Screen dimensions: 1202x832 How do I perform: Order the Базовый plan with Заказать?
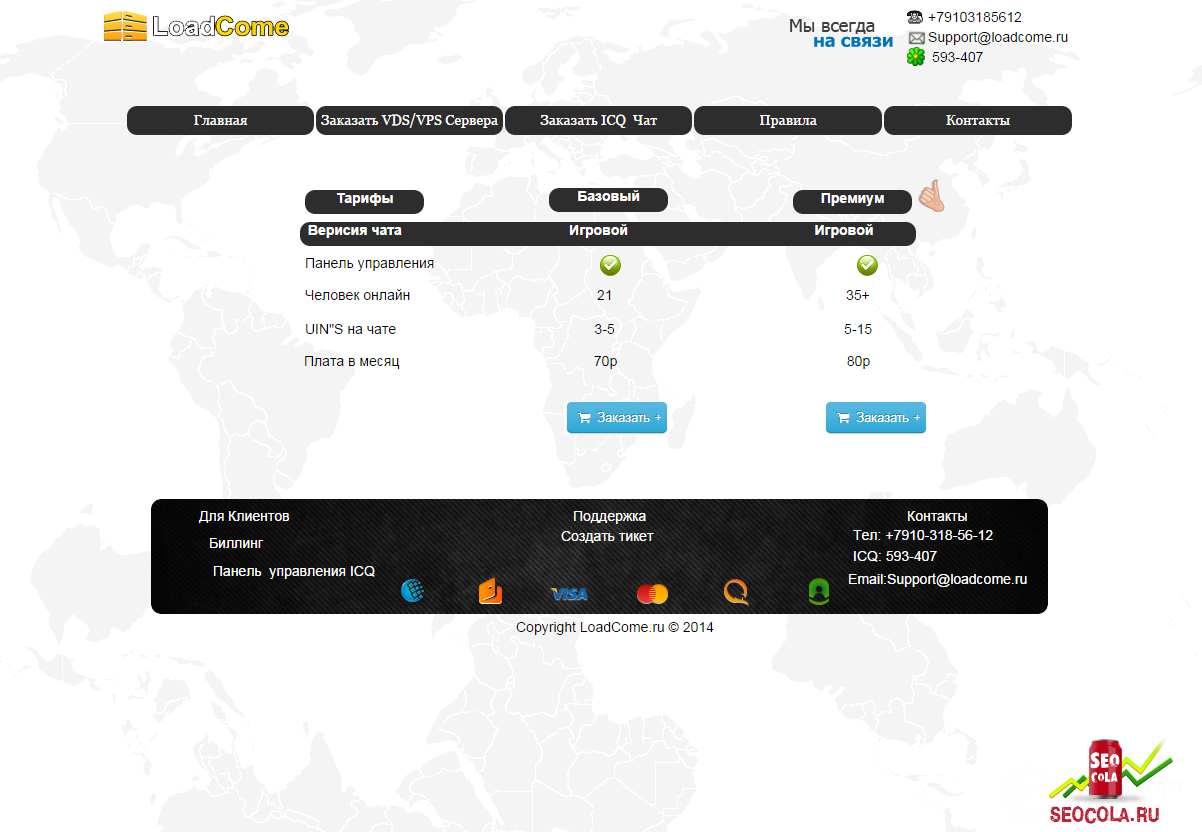tap(617, 418)
